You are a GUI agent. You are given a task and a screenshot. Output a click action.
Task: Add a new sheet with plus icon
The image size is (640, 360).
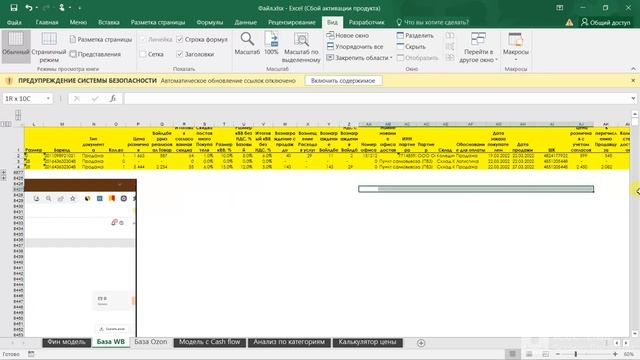click(421, 343)
